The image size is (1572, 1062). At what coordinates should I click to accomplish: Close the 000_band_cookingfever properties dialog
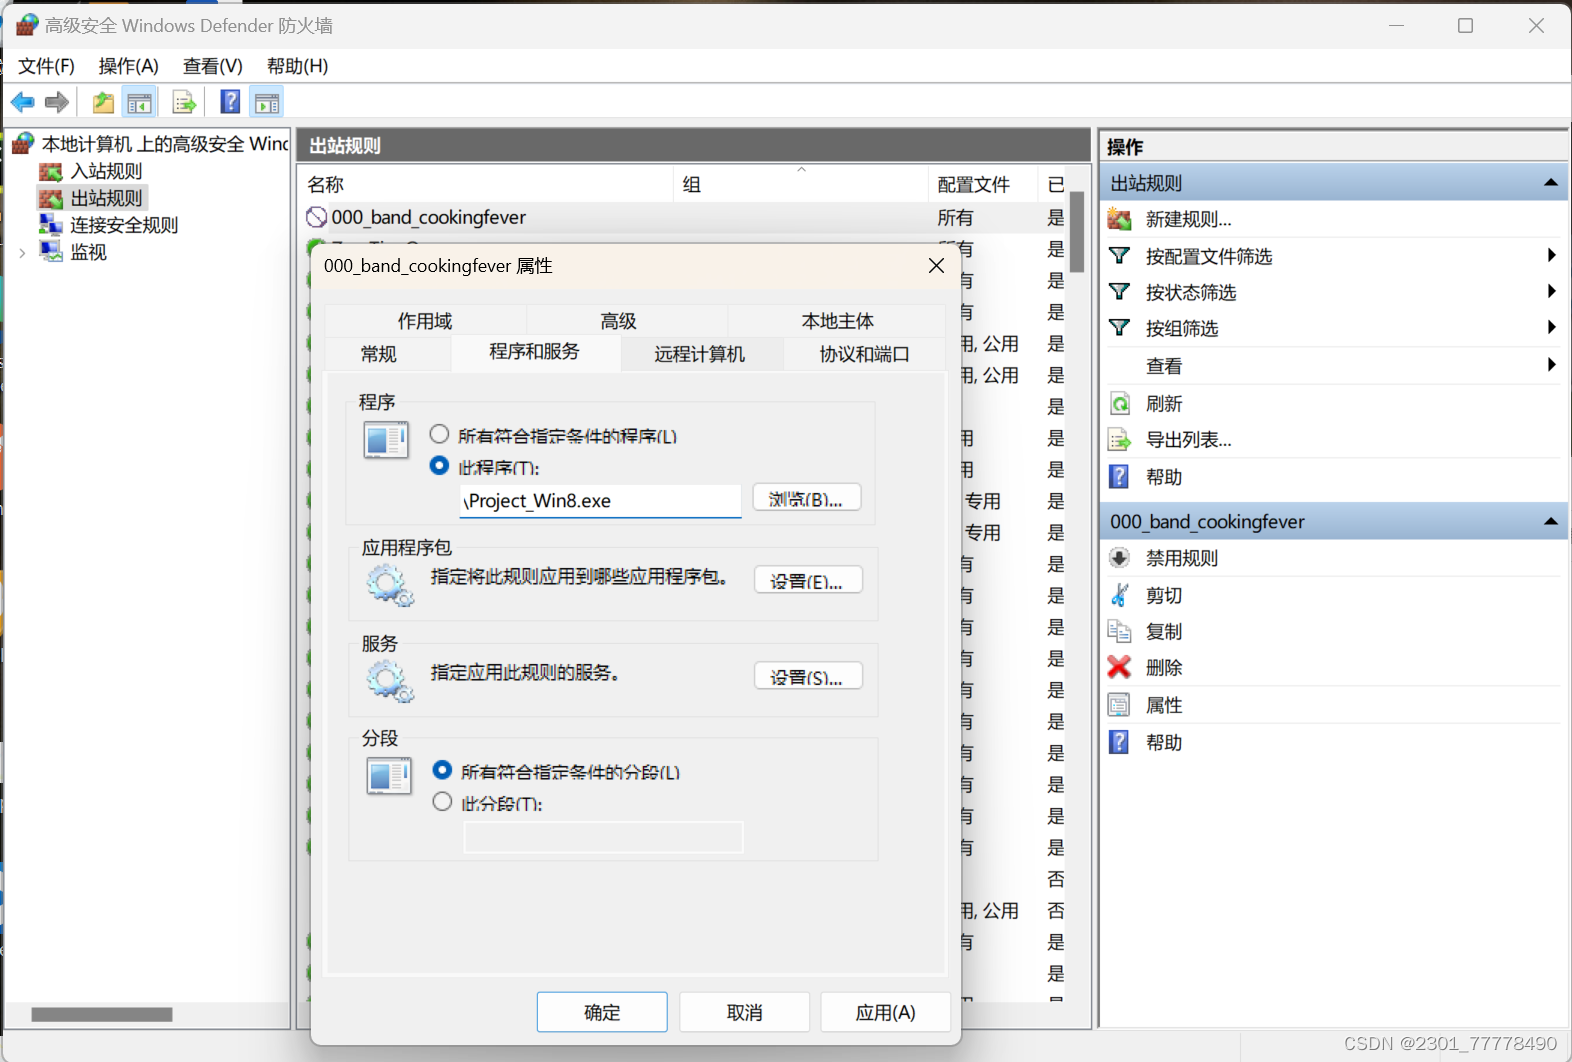(x=936, y=266)
